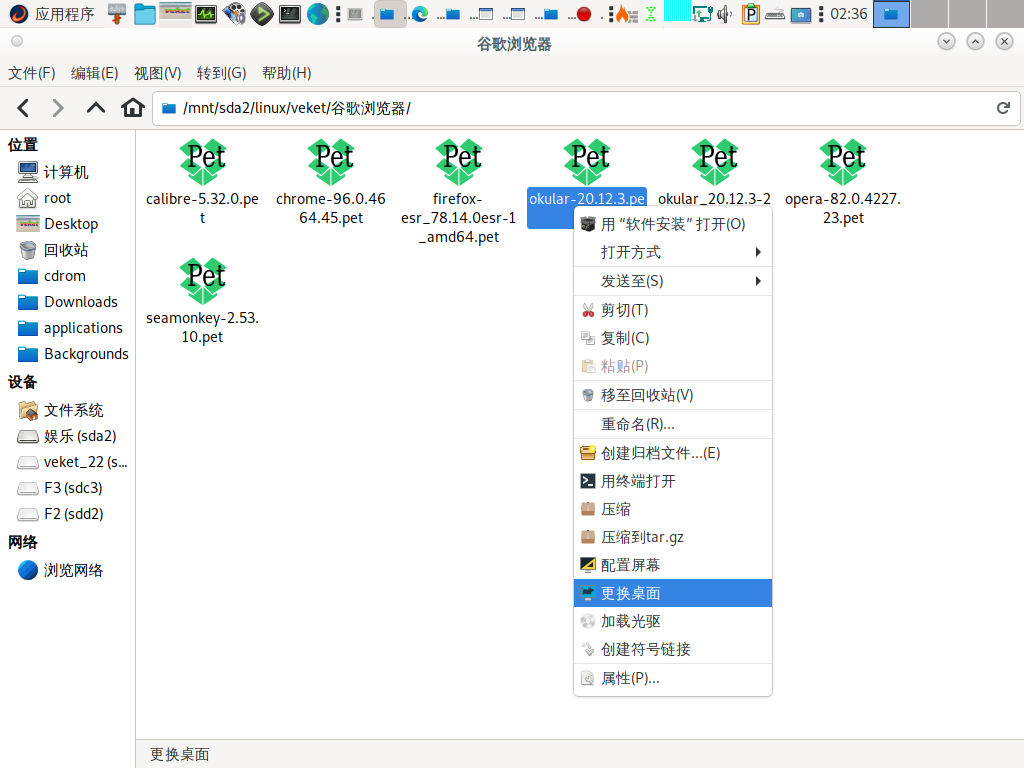The image size is (1024, 768).
Task: Click the media player play icon in panel
Action: (262, 14)
